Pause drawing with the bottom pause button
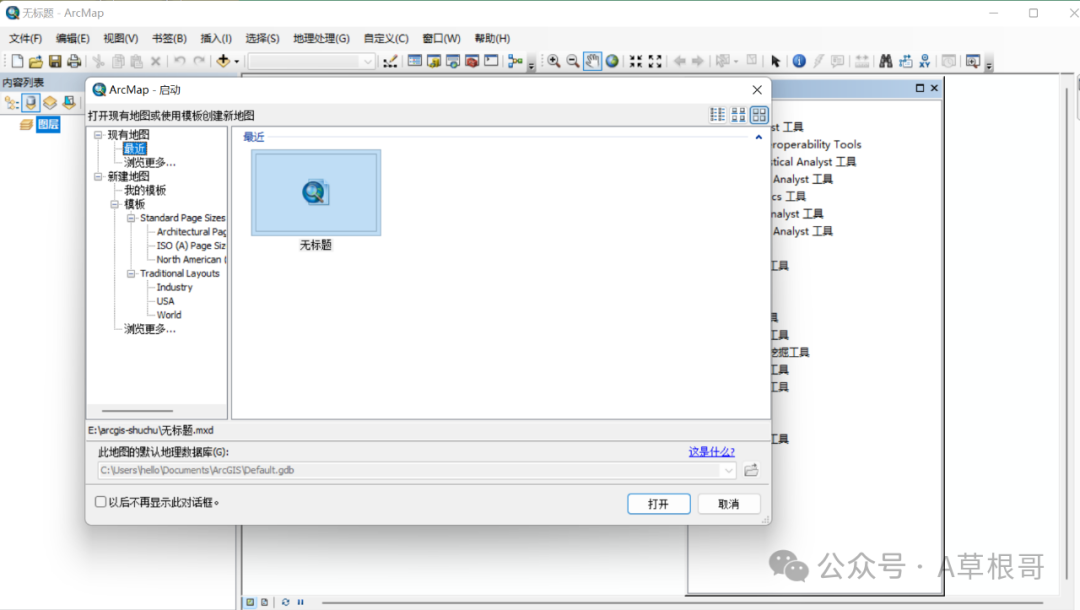 (x=300, y=602)
